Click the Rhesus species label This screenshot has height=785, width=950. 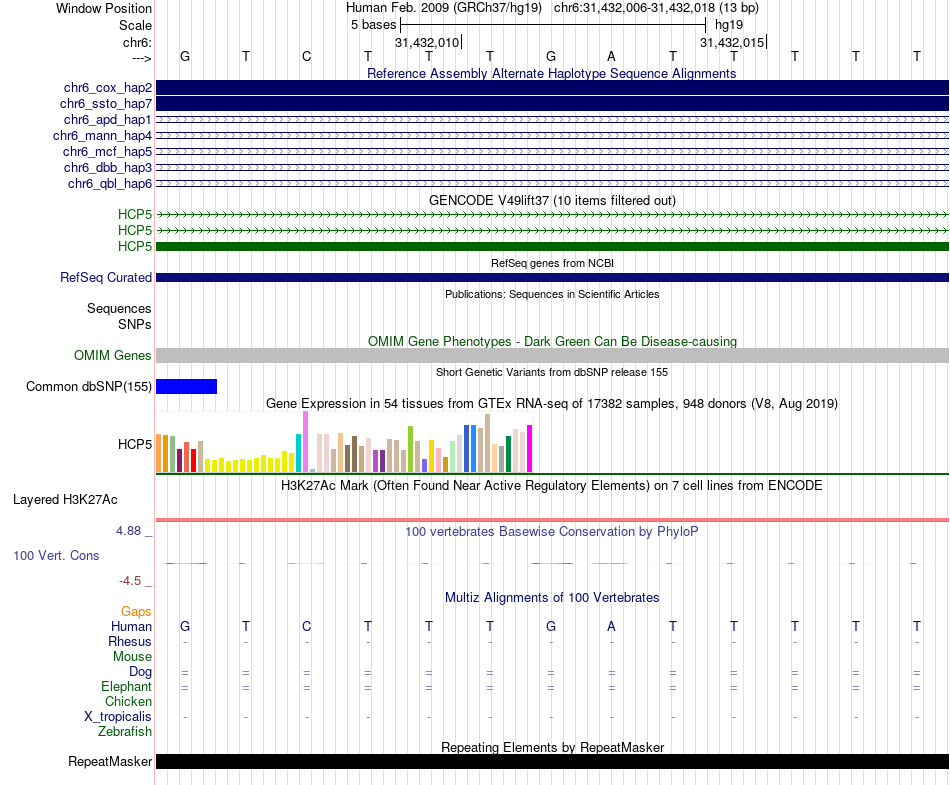pos(130,641)
